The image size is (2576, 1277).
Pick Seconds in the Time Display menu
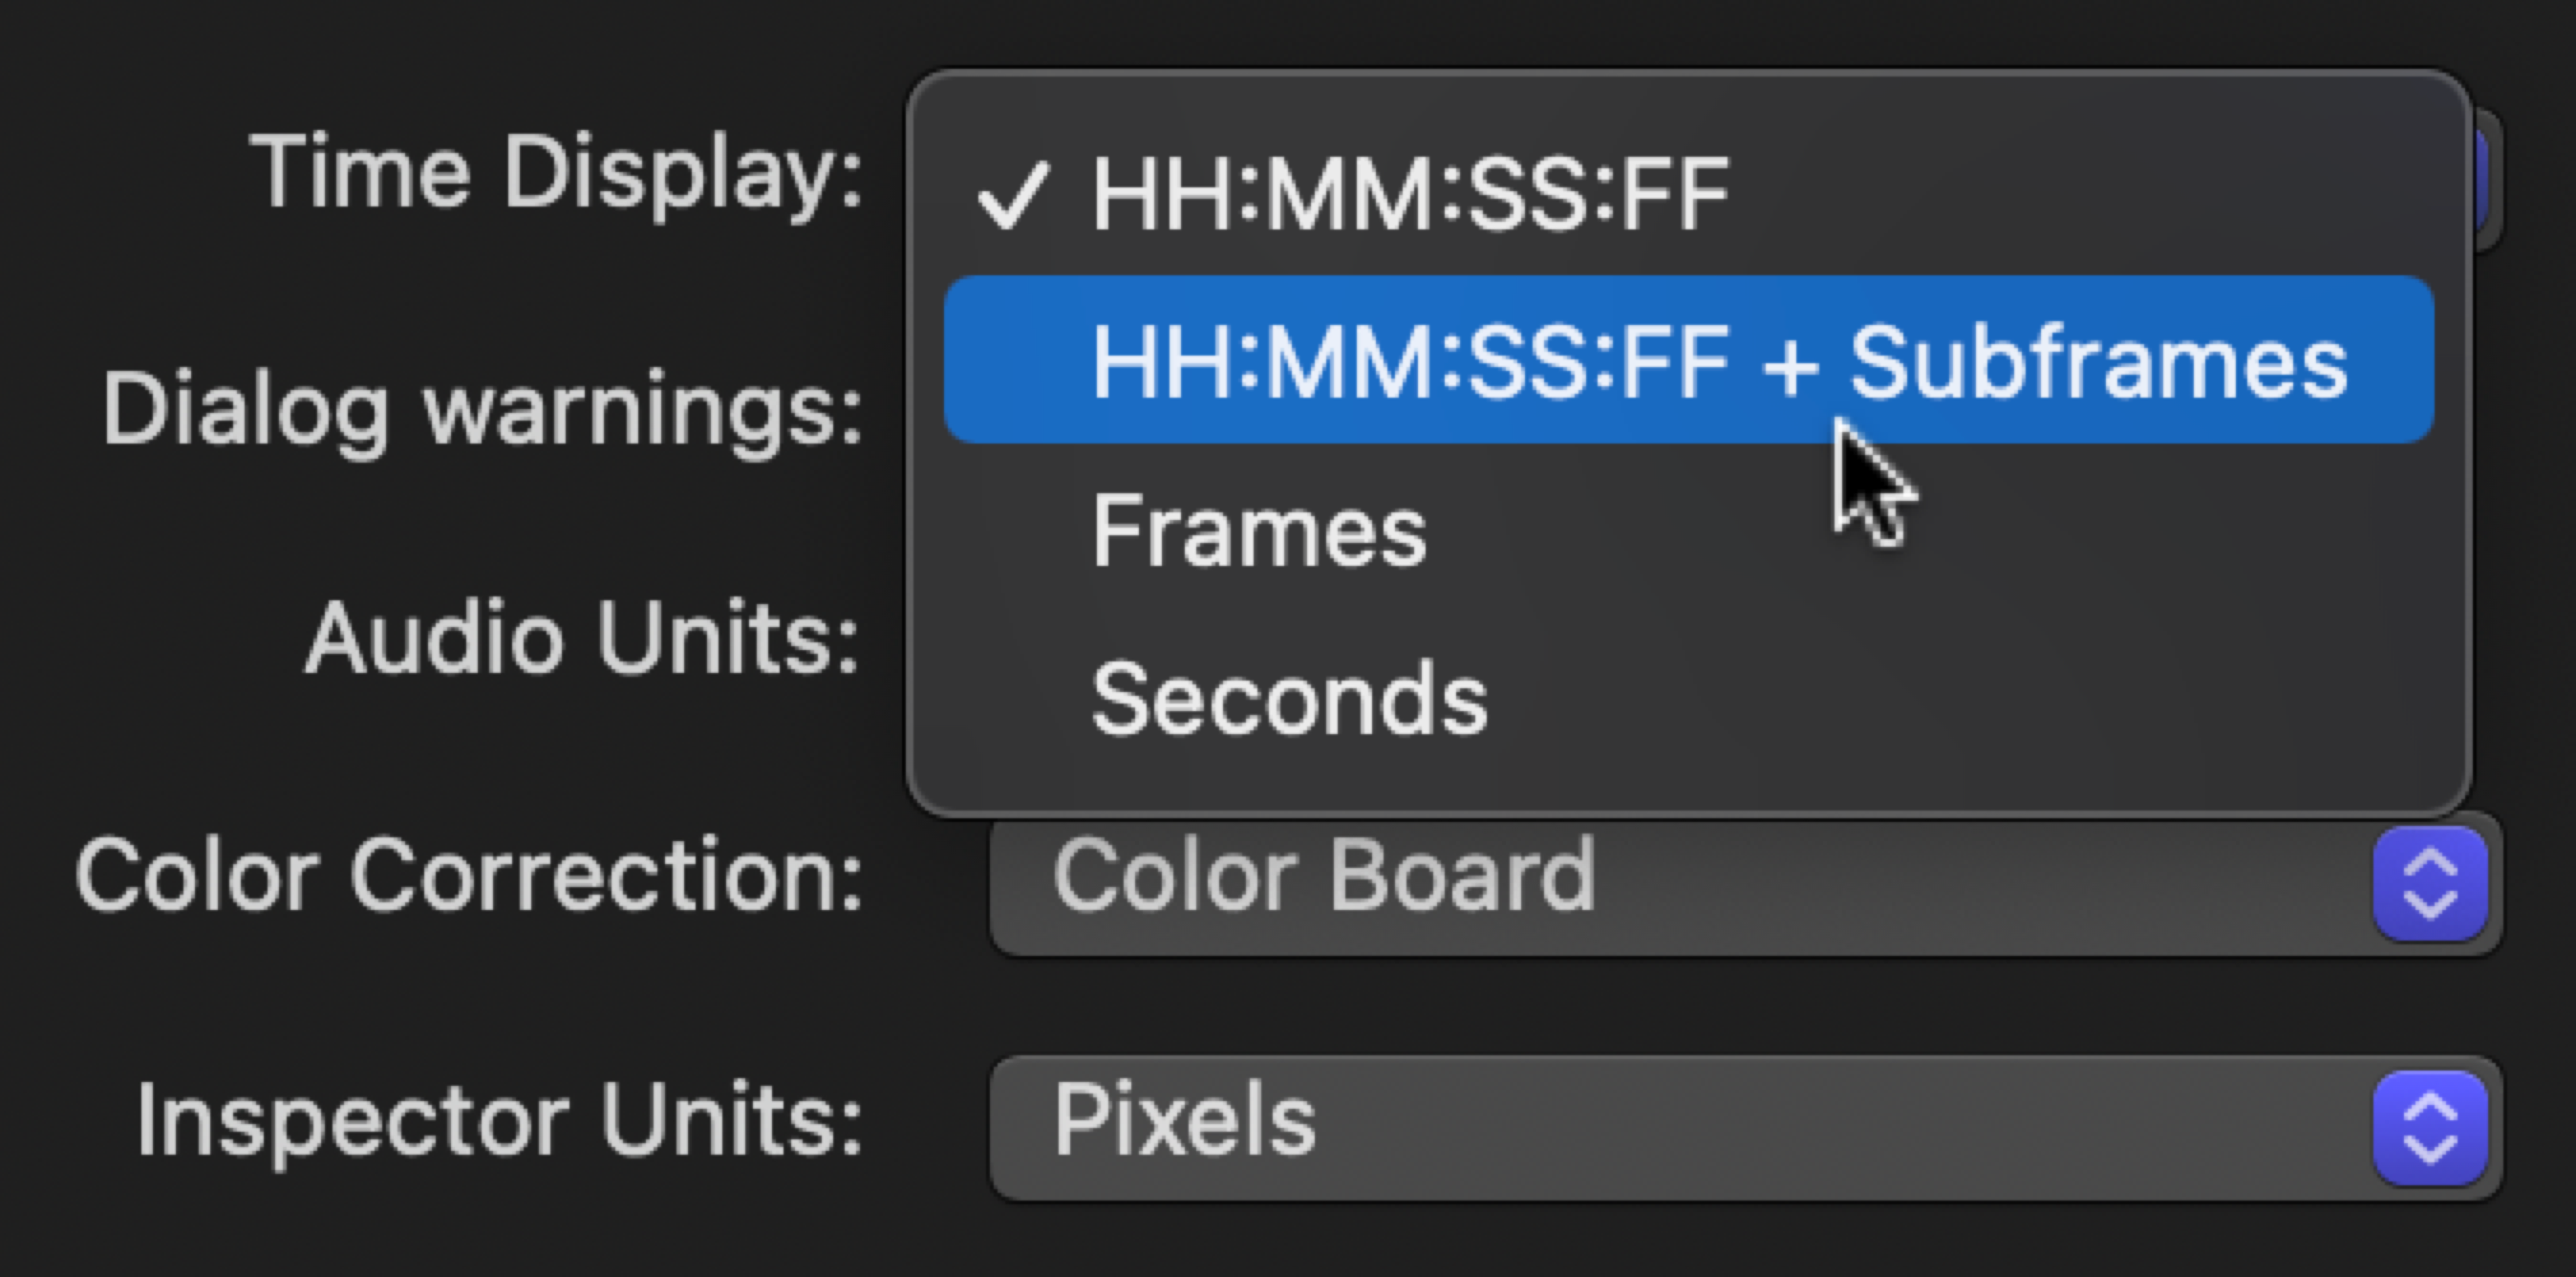click(x=1290, y=699)
